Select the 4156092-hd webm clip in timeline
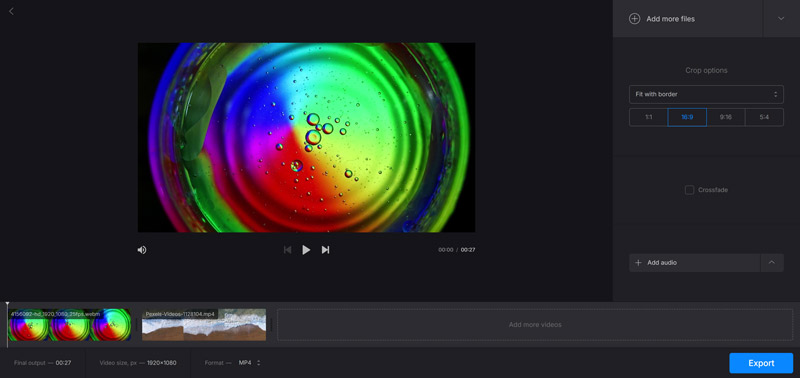This screenshot has width=800, height=378. pos(69,324)
